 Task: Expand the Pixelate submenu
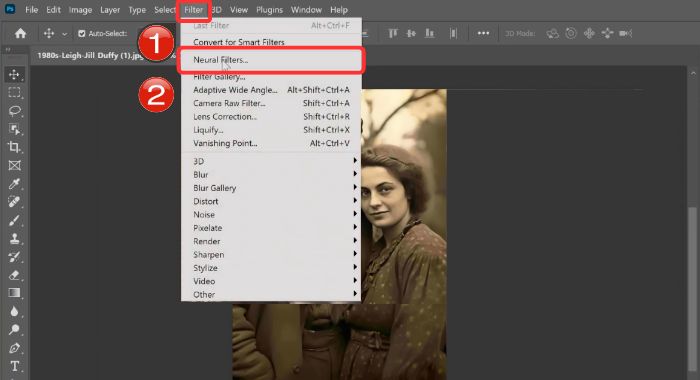[x=271, y=228]
